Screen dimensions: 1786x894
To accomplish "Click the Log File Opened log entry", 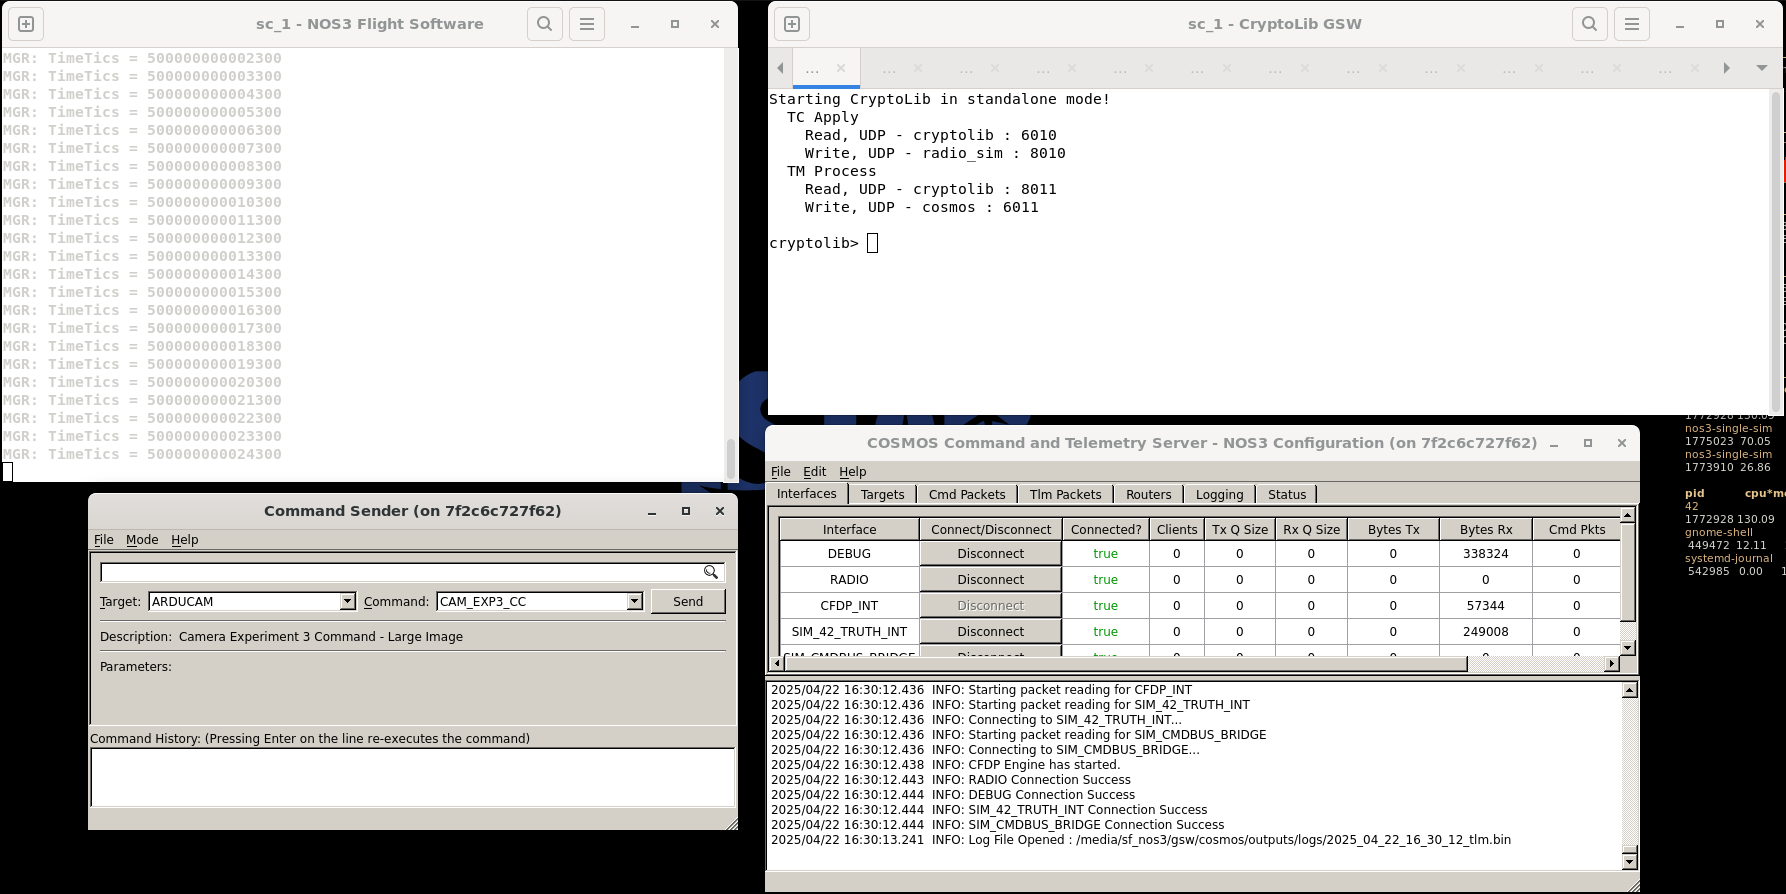I will click(x=1141, y=839).
